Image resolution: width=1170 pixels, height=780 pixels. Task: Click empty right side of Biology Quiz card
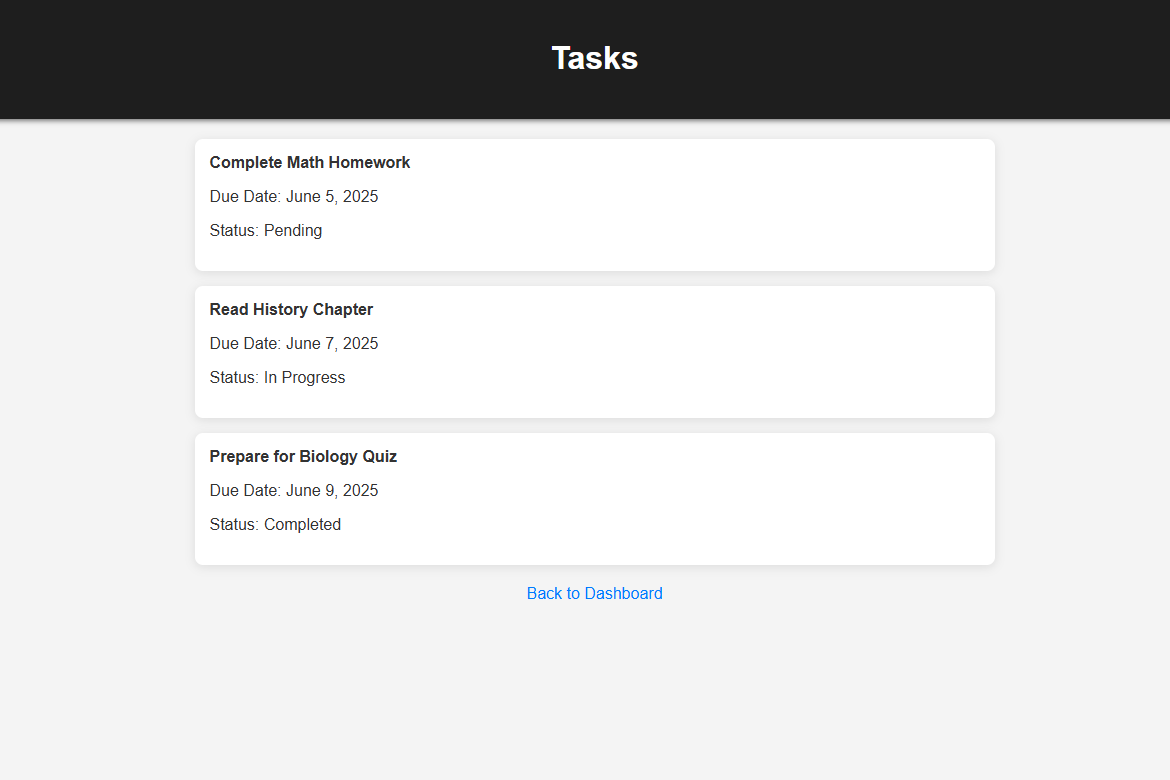click(x=800, y=498)
